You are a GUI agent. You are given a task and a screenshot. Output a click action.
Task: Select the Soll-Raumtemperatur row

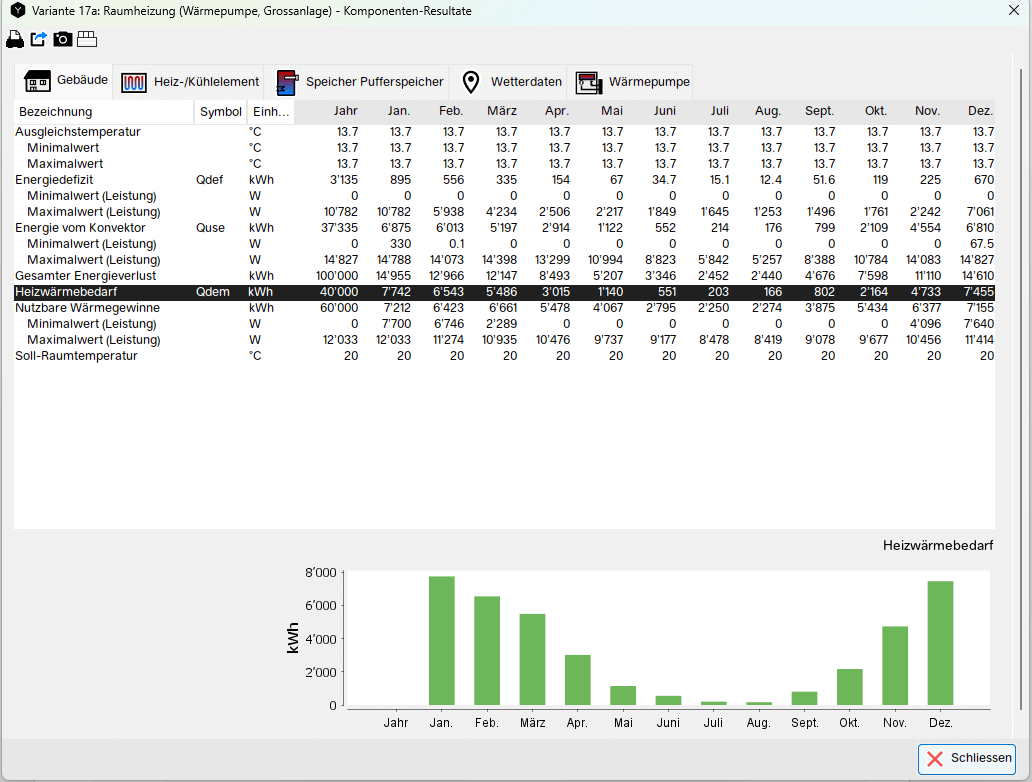click(76, 356)
